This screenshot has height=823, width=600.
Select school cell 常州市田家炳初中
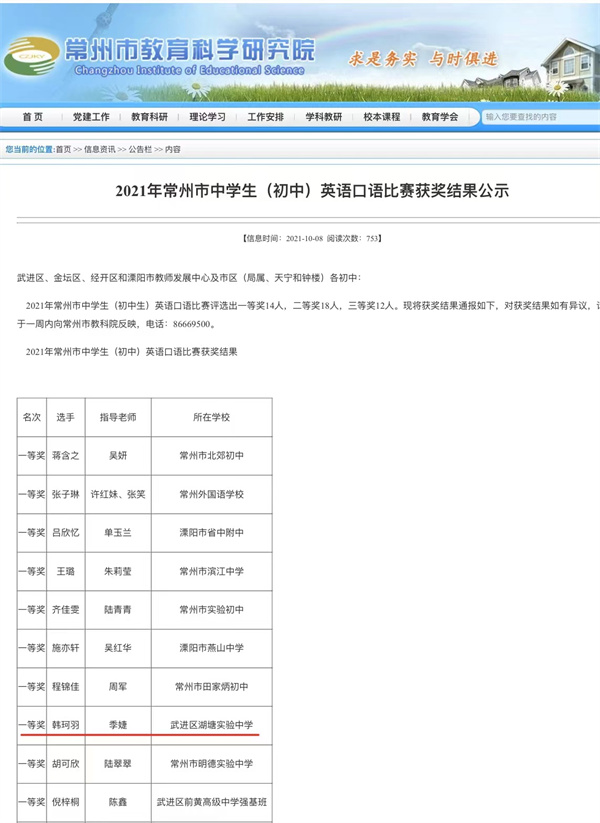(x=212, y=687)
